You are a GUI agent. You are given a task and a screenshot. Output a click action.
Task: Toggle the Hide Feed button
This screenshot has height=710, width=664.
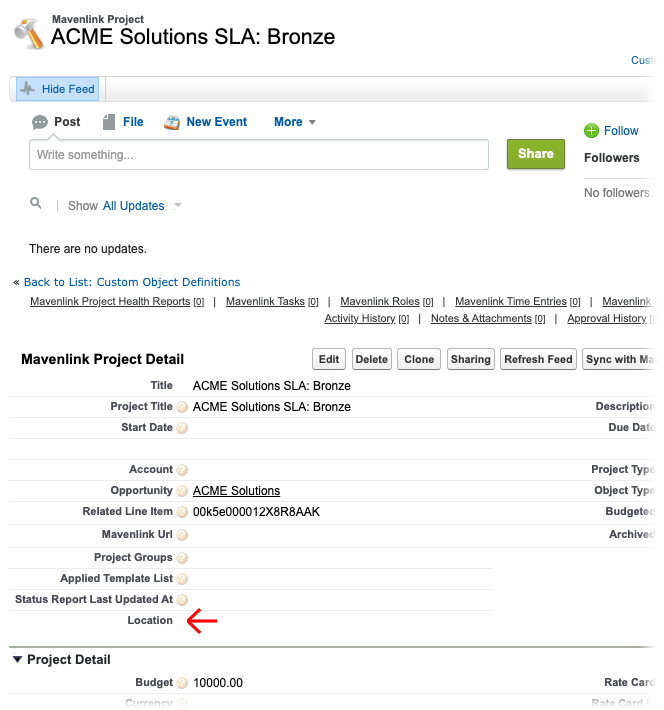tap(58, 89)
